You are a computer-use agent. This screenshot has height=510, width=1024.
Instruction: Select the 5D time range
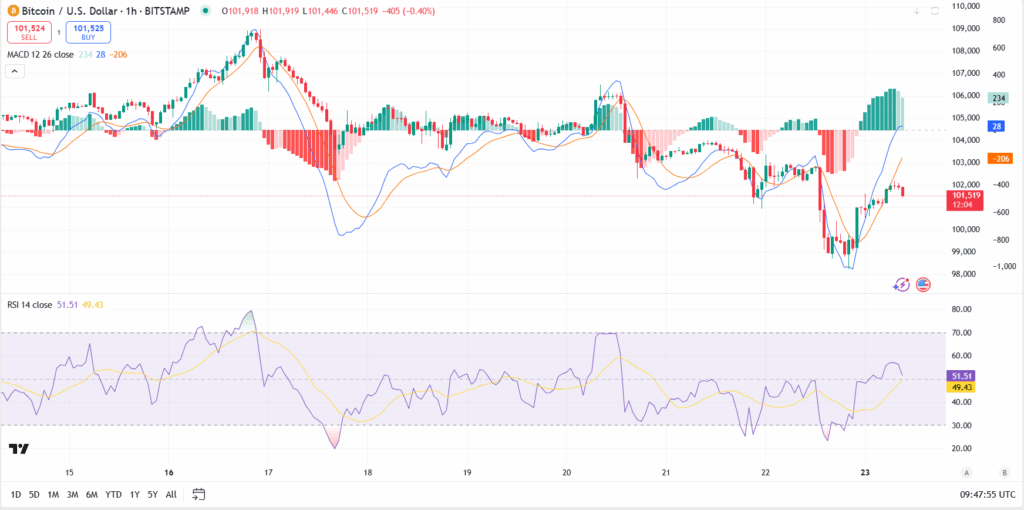coord(35,494)
